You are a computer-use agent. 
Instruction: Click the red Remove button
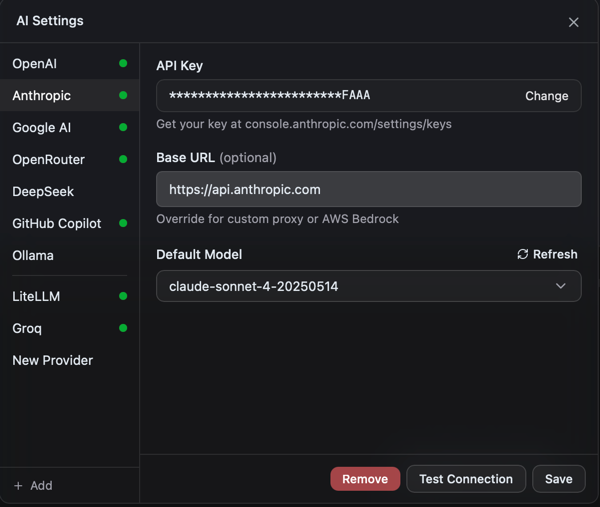(x=365, y=479)
